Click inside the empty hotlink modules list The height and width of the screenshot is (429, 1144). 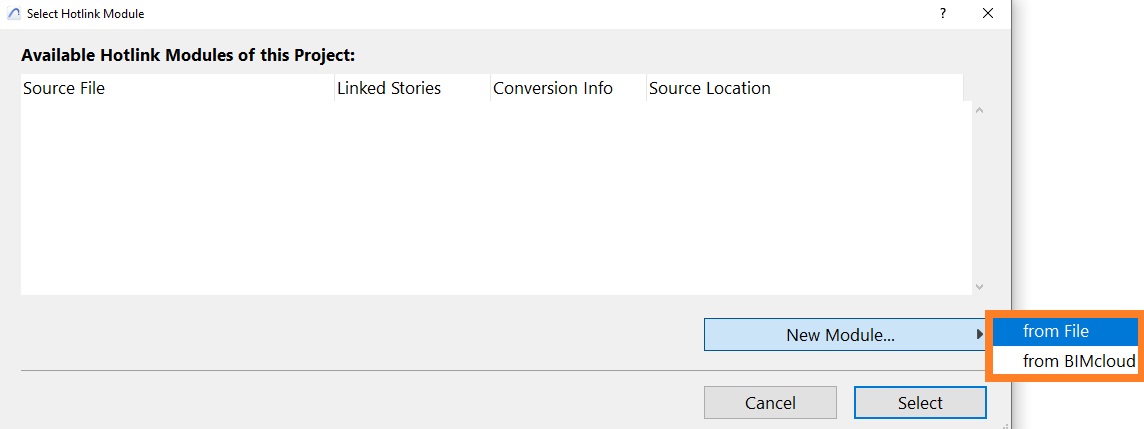496,198
